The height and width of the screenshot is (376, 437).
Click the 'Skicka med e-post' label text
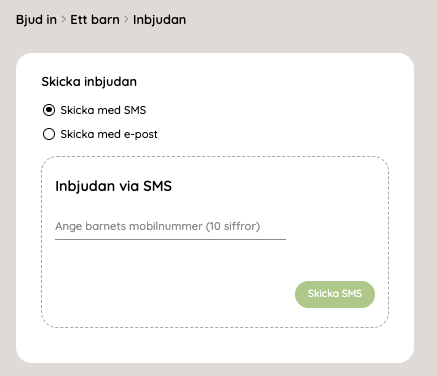[x=109, y=134]
